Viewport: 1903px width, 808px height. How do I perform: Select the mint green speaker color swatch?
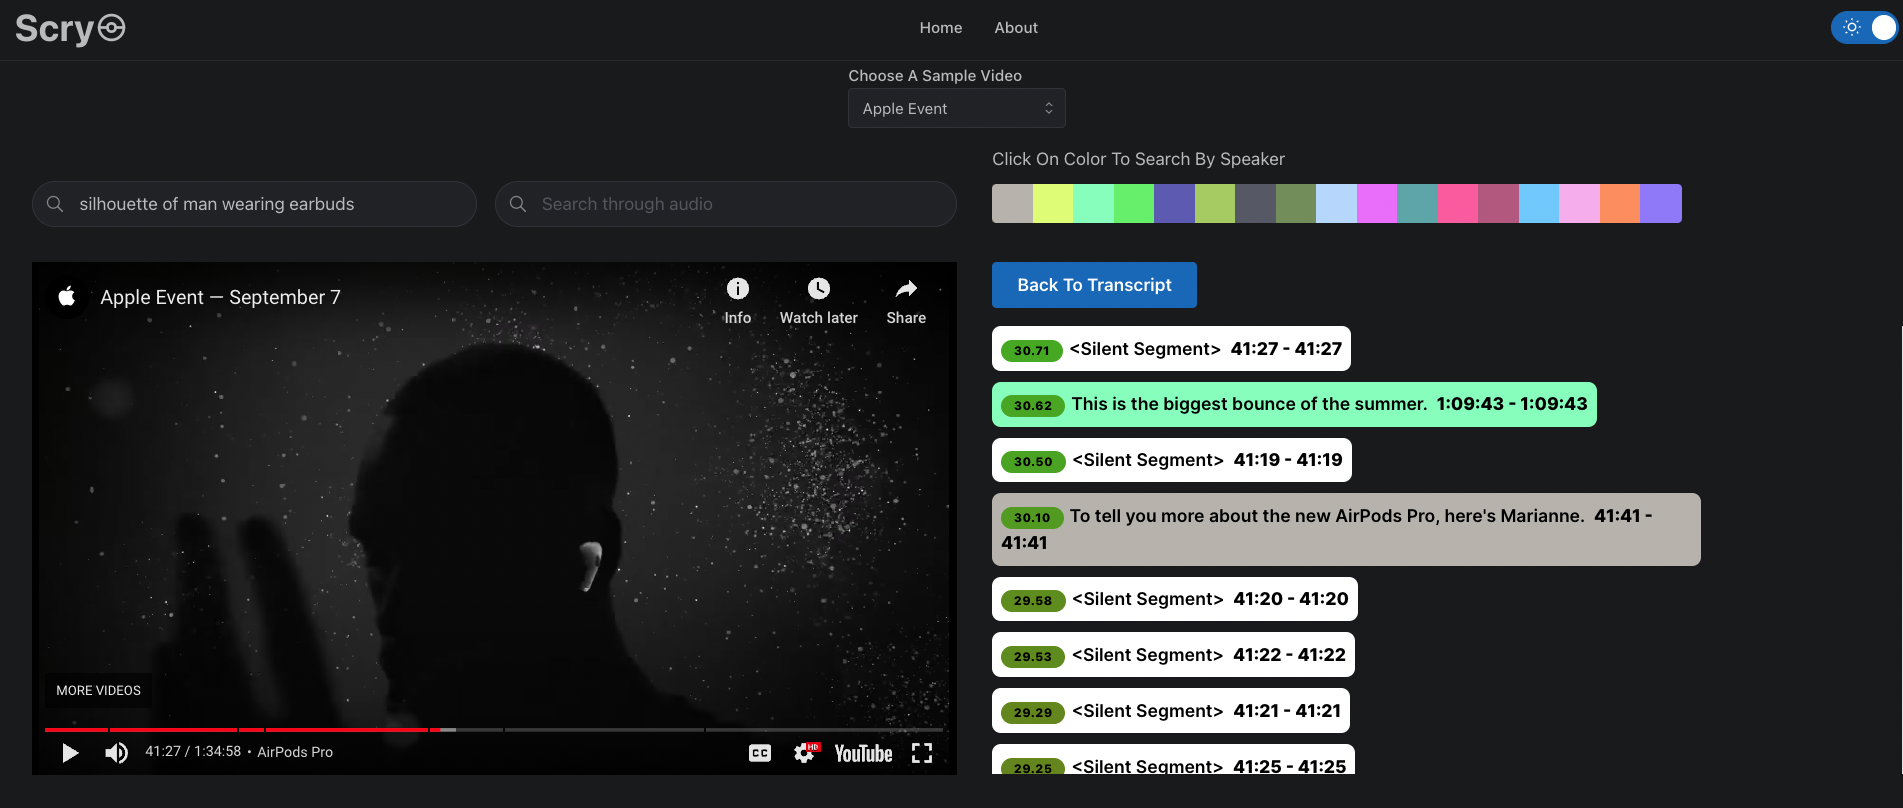point(1093,203)
